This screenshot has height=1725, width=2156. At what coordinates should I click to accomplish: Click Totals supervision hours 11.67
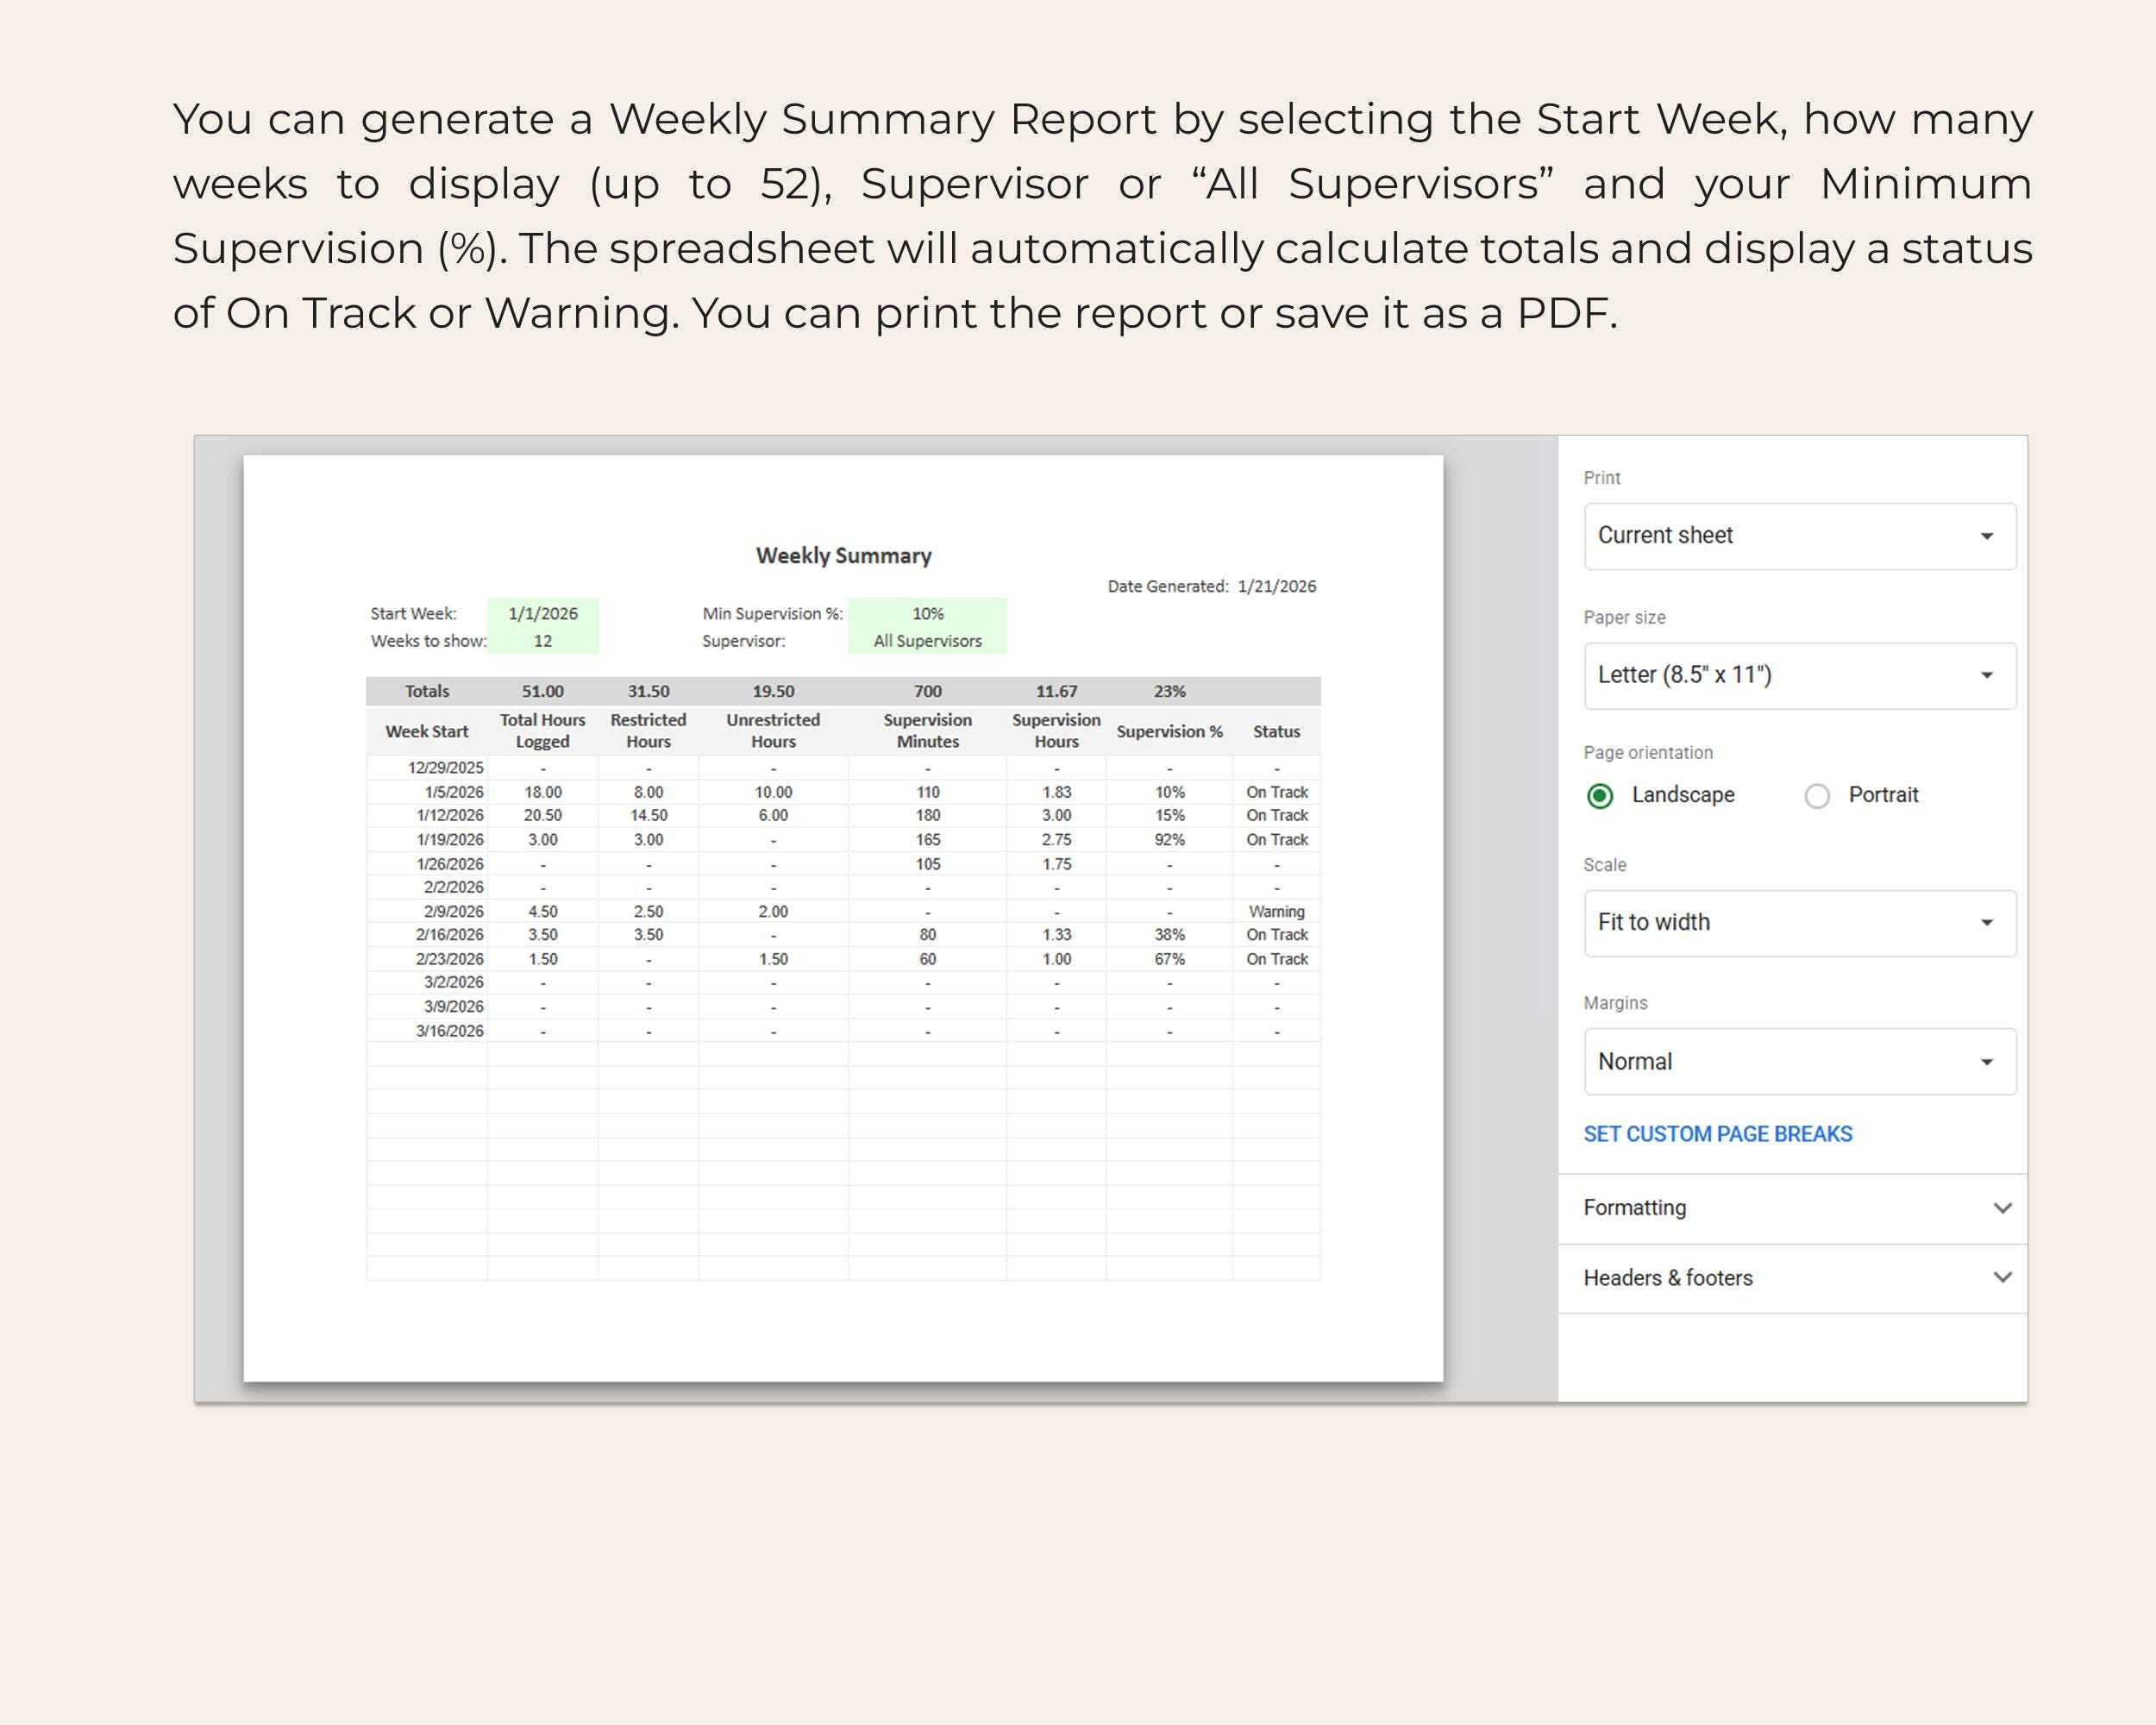click(x=1056, y=692)
